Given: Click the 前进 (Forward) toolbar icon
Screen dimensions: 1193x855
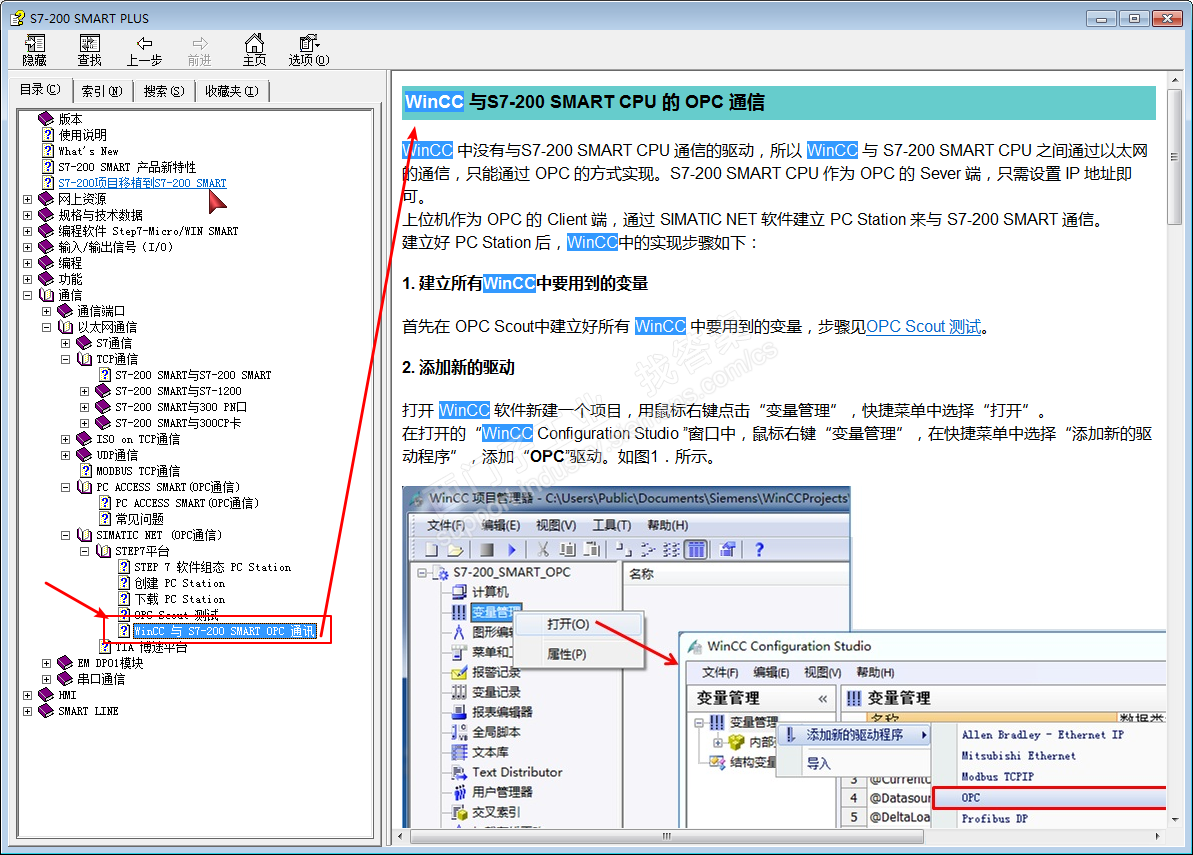Looking at the screenshot, I should (x=199, y=43).
